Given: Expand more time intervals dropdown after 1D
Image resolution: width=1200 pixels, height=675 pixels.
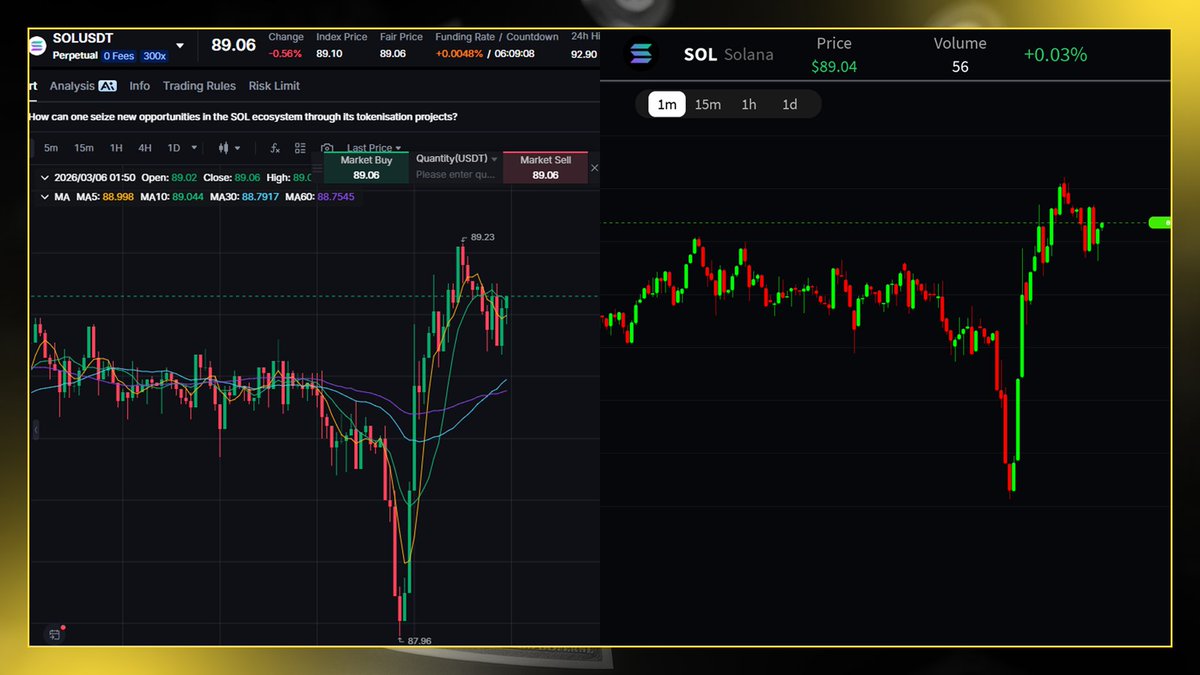Looking at the screenshot, I should [x=192, y=148].
